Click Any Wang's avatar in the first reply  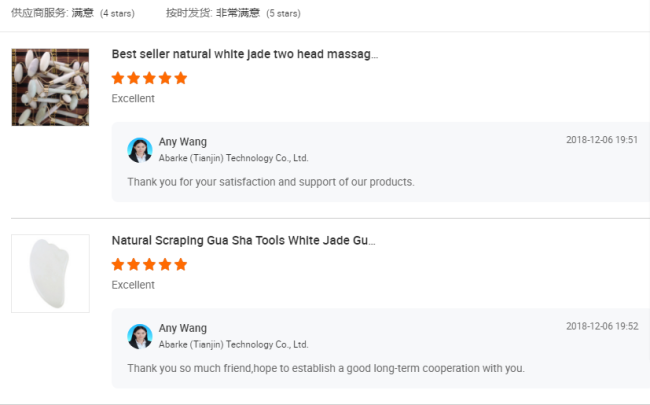click(140, 150)
